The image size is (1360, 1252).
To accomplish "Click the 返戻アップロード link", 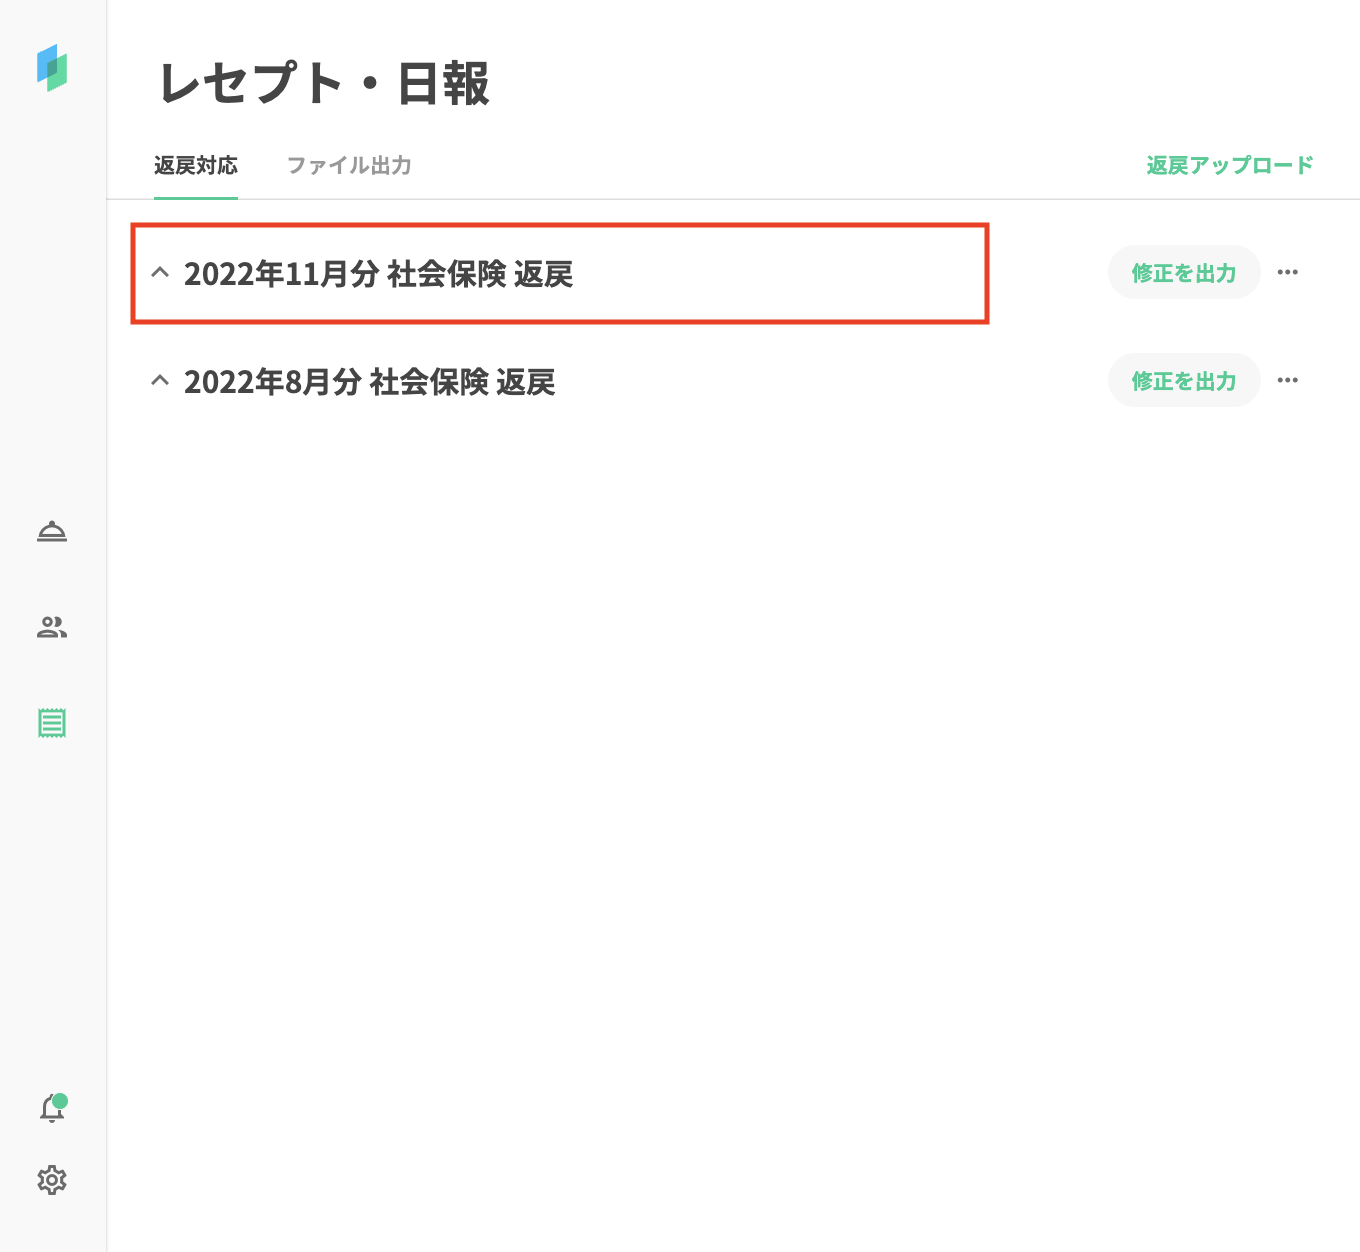I will tap(1229, 165).
